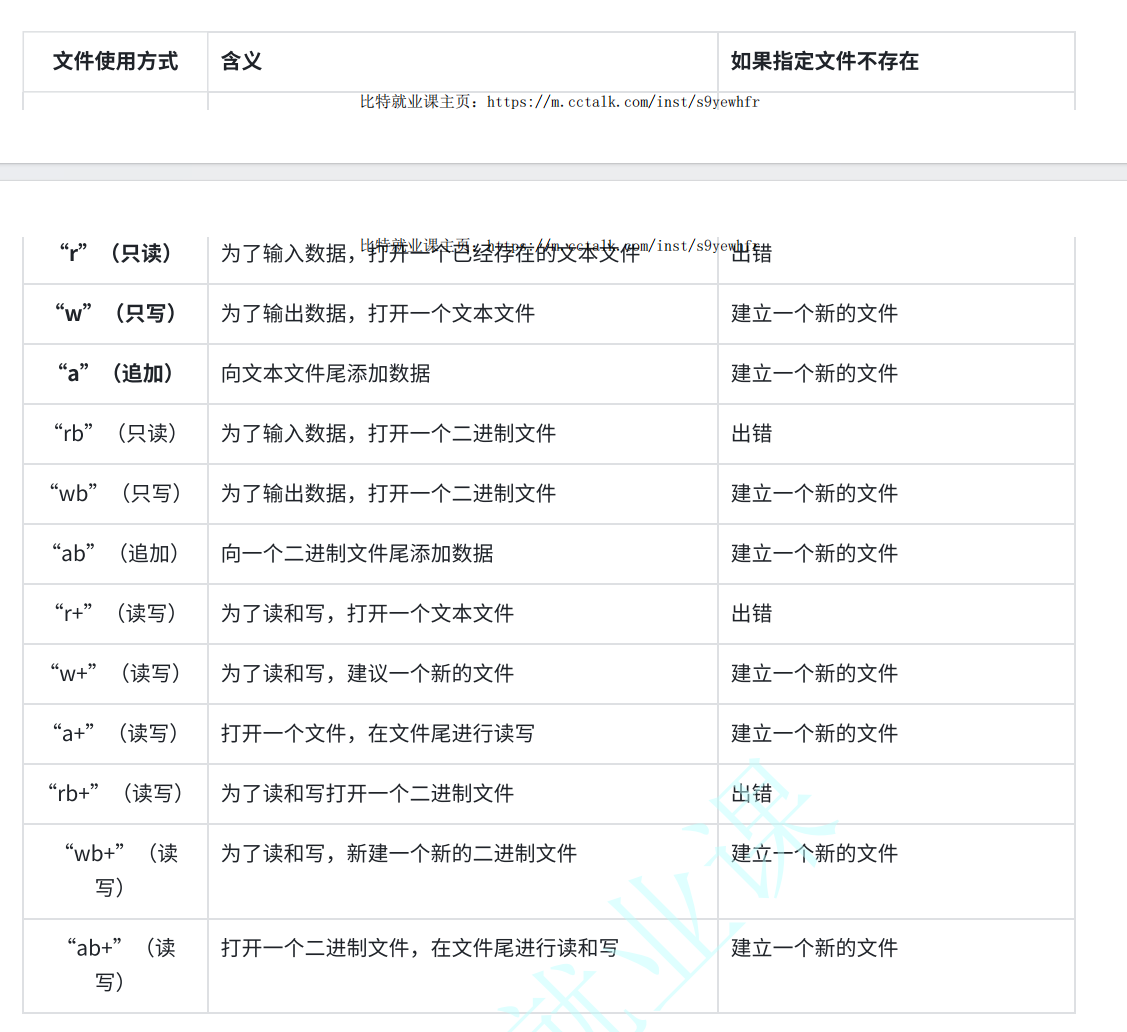The height and width of the screenshot is (1032, 1127).
Task: Click text 为了读和写,新建一个新的二进制文件
Action: pos(399,854)
